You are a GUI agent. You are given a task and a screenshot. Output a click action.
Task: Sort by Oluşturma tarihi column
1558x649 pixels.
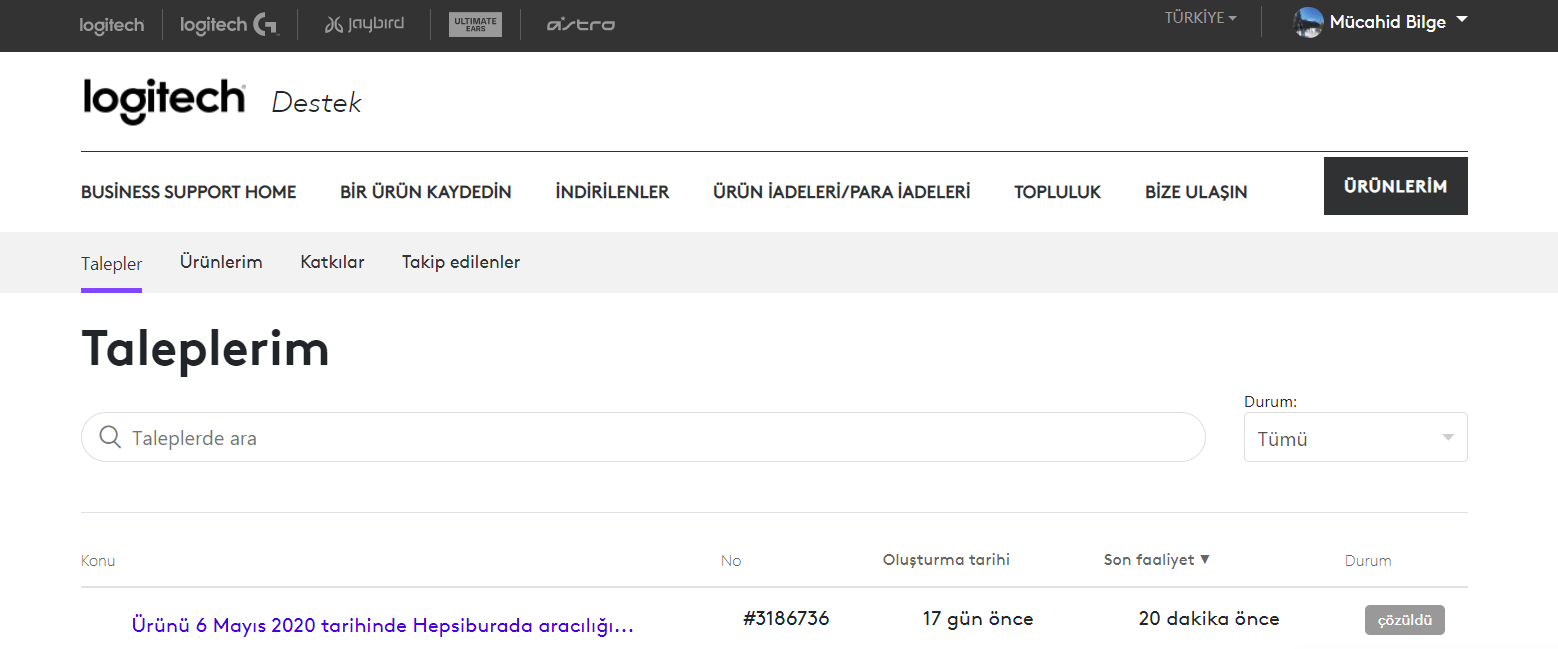(946, 560)
